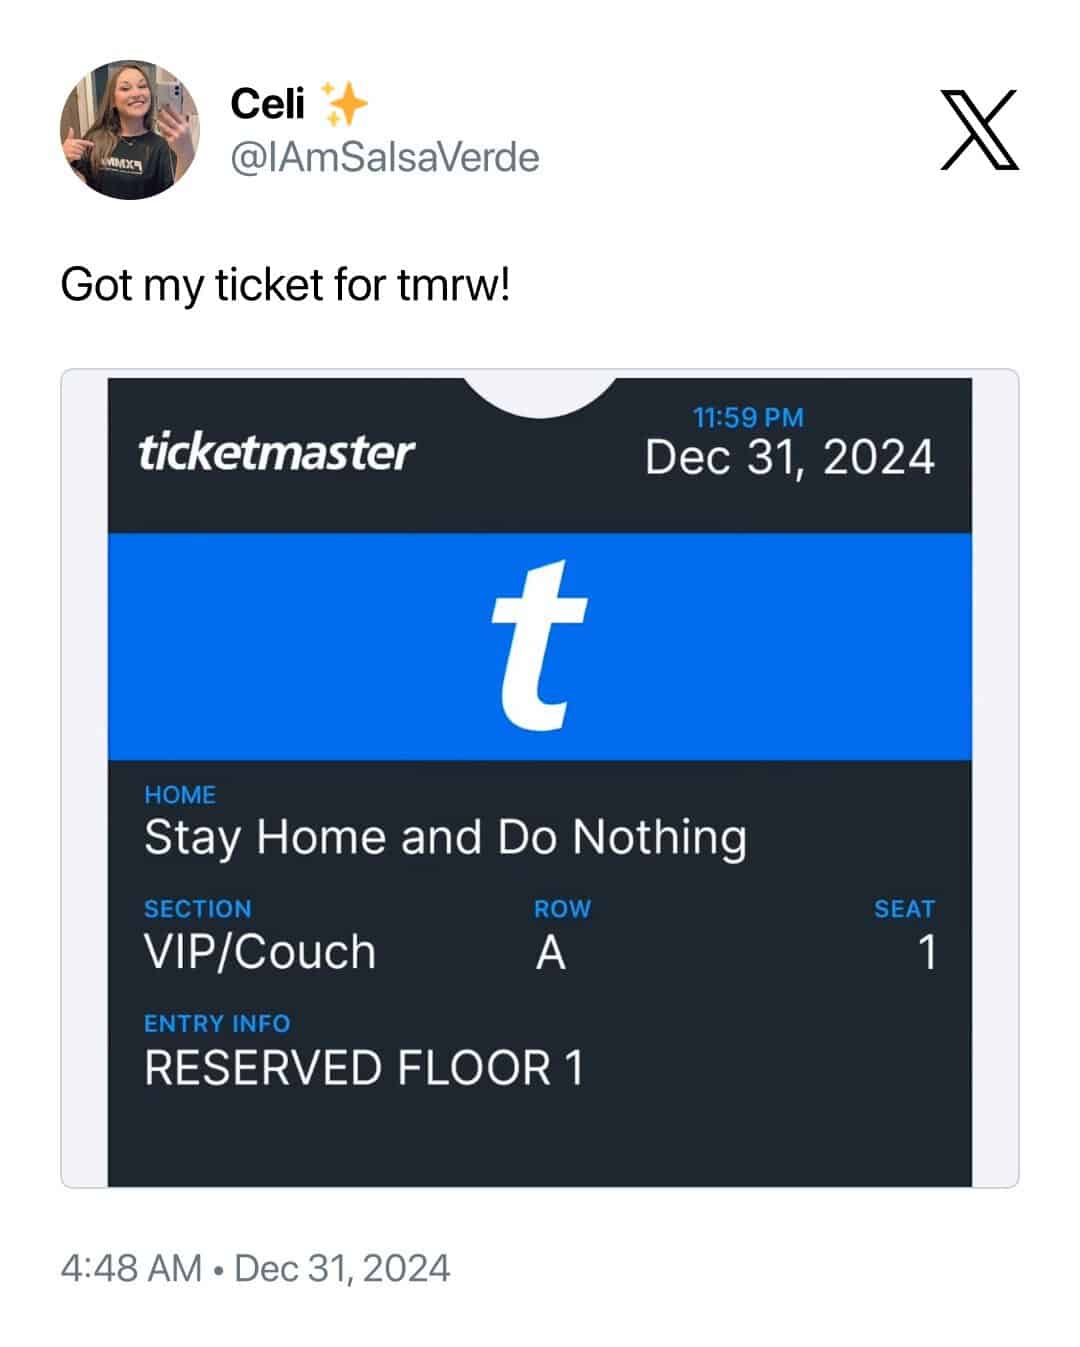Open the @IAmSalsaVerde handle link

click(385, 158)
